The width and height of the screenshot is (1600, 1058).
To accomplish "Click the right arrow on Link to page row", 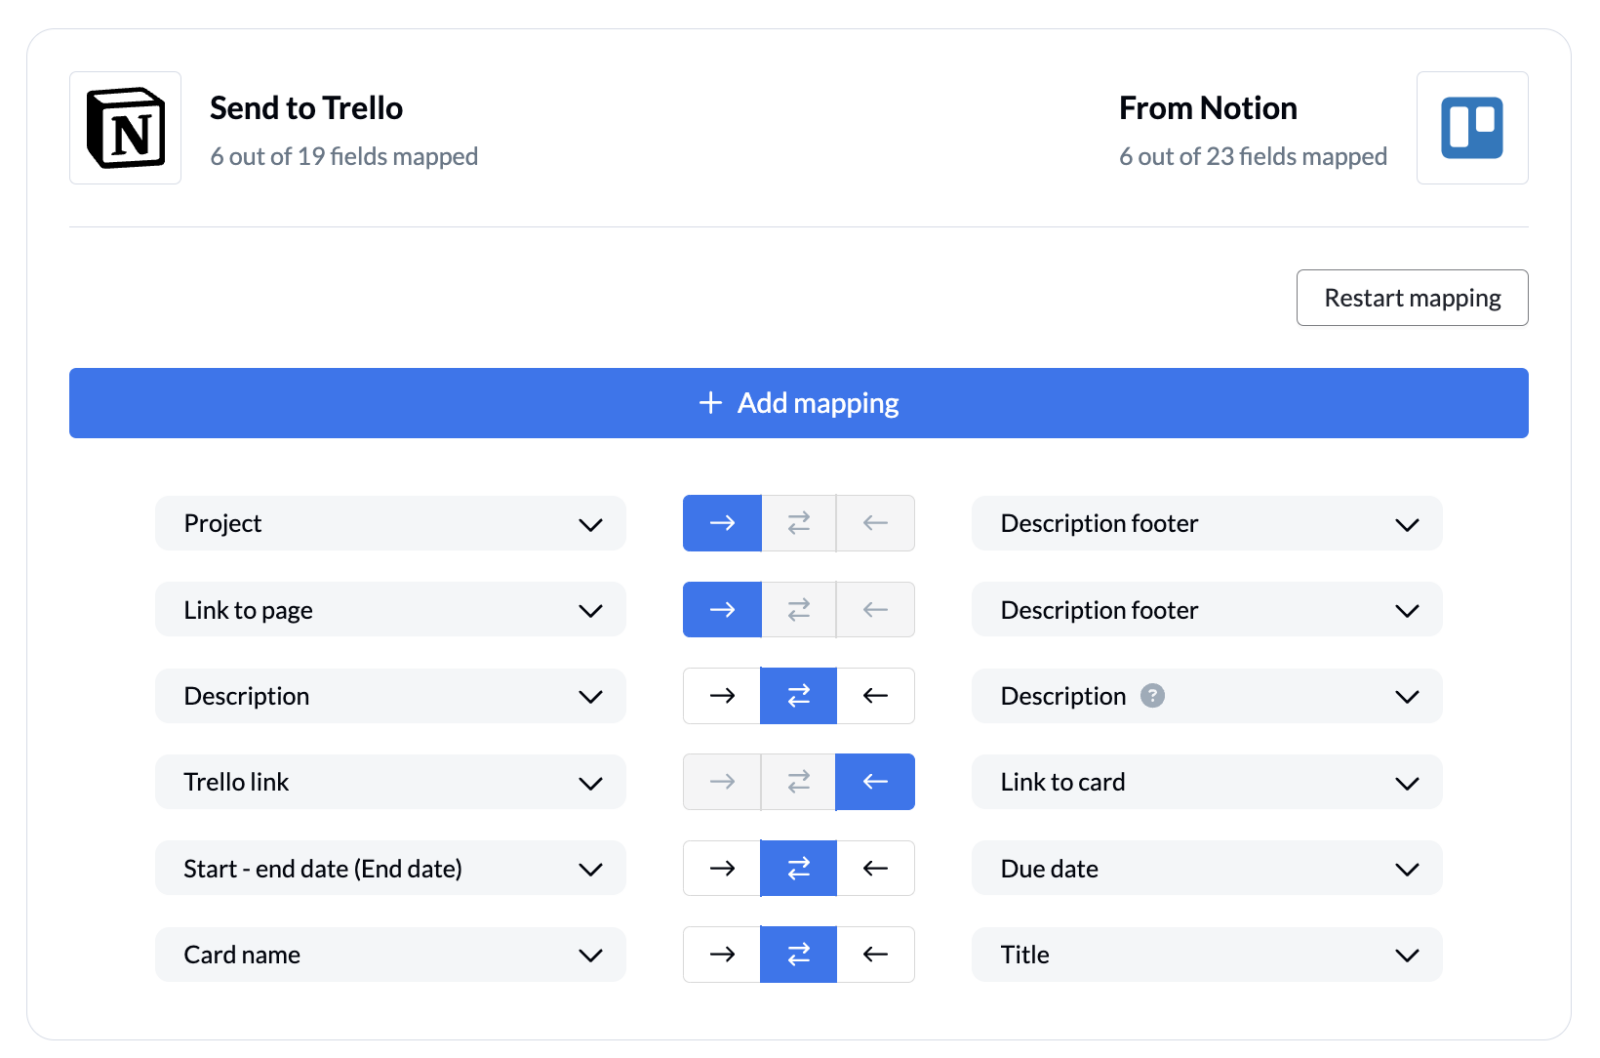I will click(721, 609).
